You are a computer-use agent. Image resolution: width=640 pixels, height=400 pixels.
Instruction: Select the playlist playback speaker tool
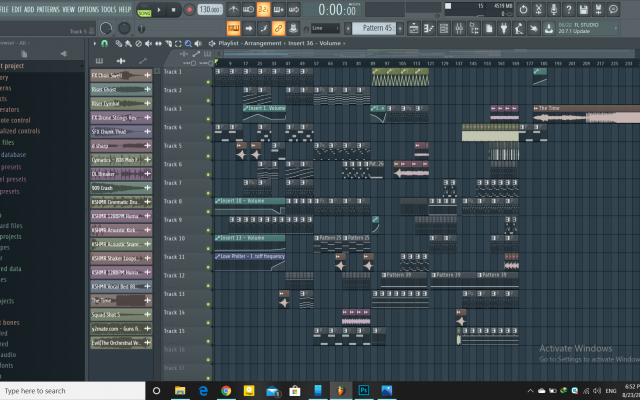pos(198,43)
